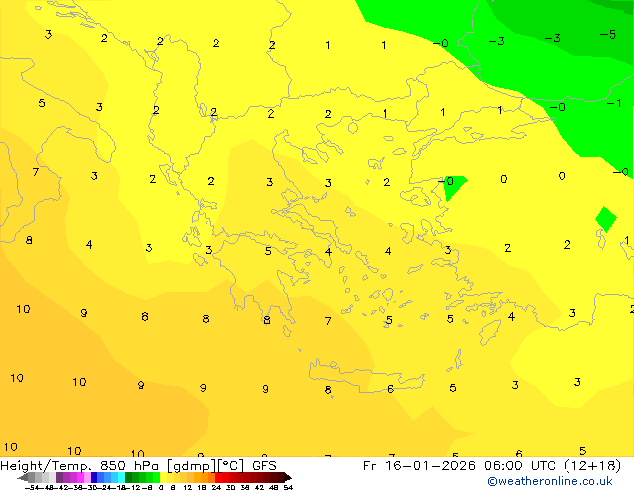Click the 'GFS' model label
The image size is (634, 490).
pos(264,465)
